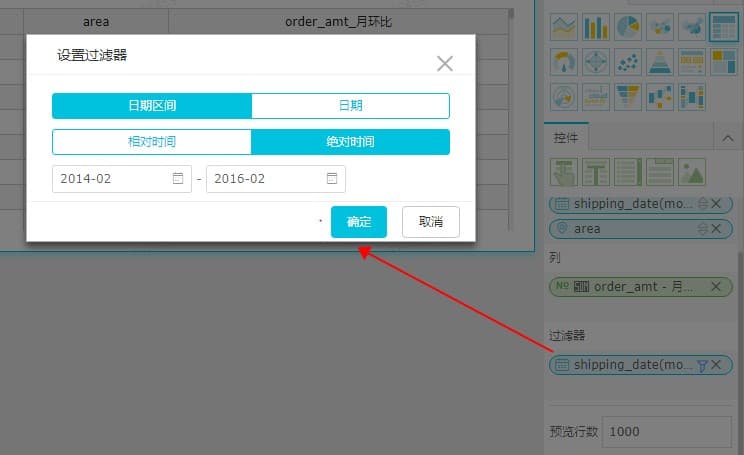Select the order_amt - 月 measure pill
The height and width of the screenshot is (455, 744).
641,287
